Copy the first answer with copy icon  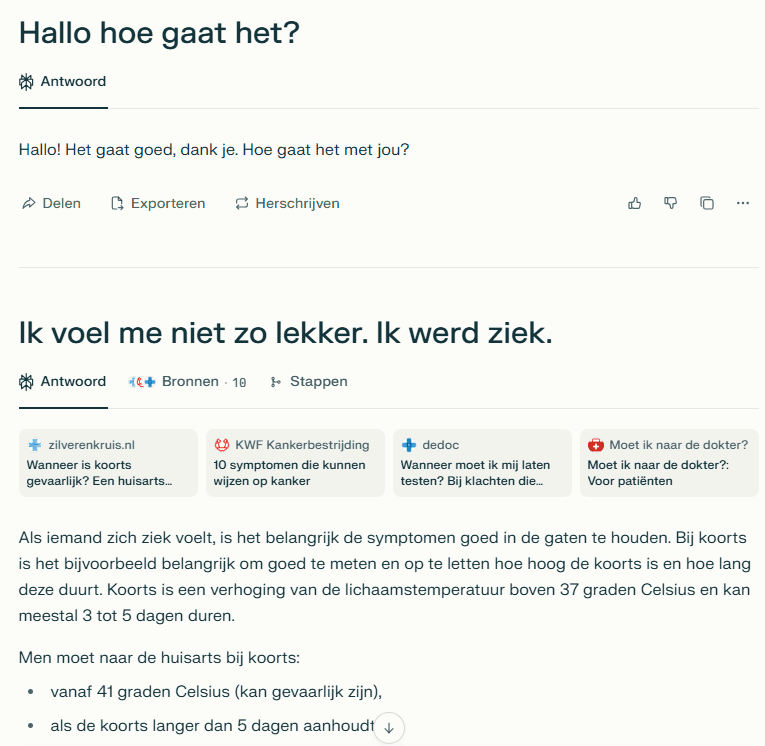[x=707, y=203]
